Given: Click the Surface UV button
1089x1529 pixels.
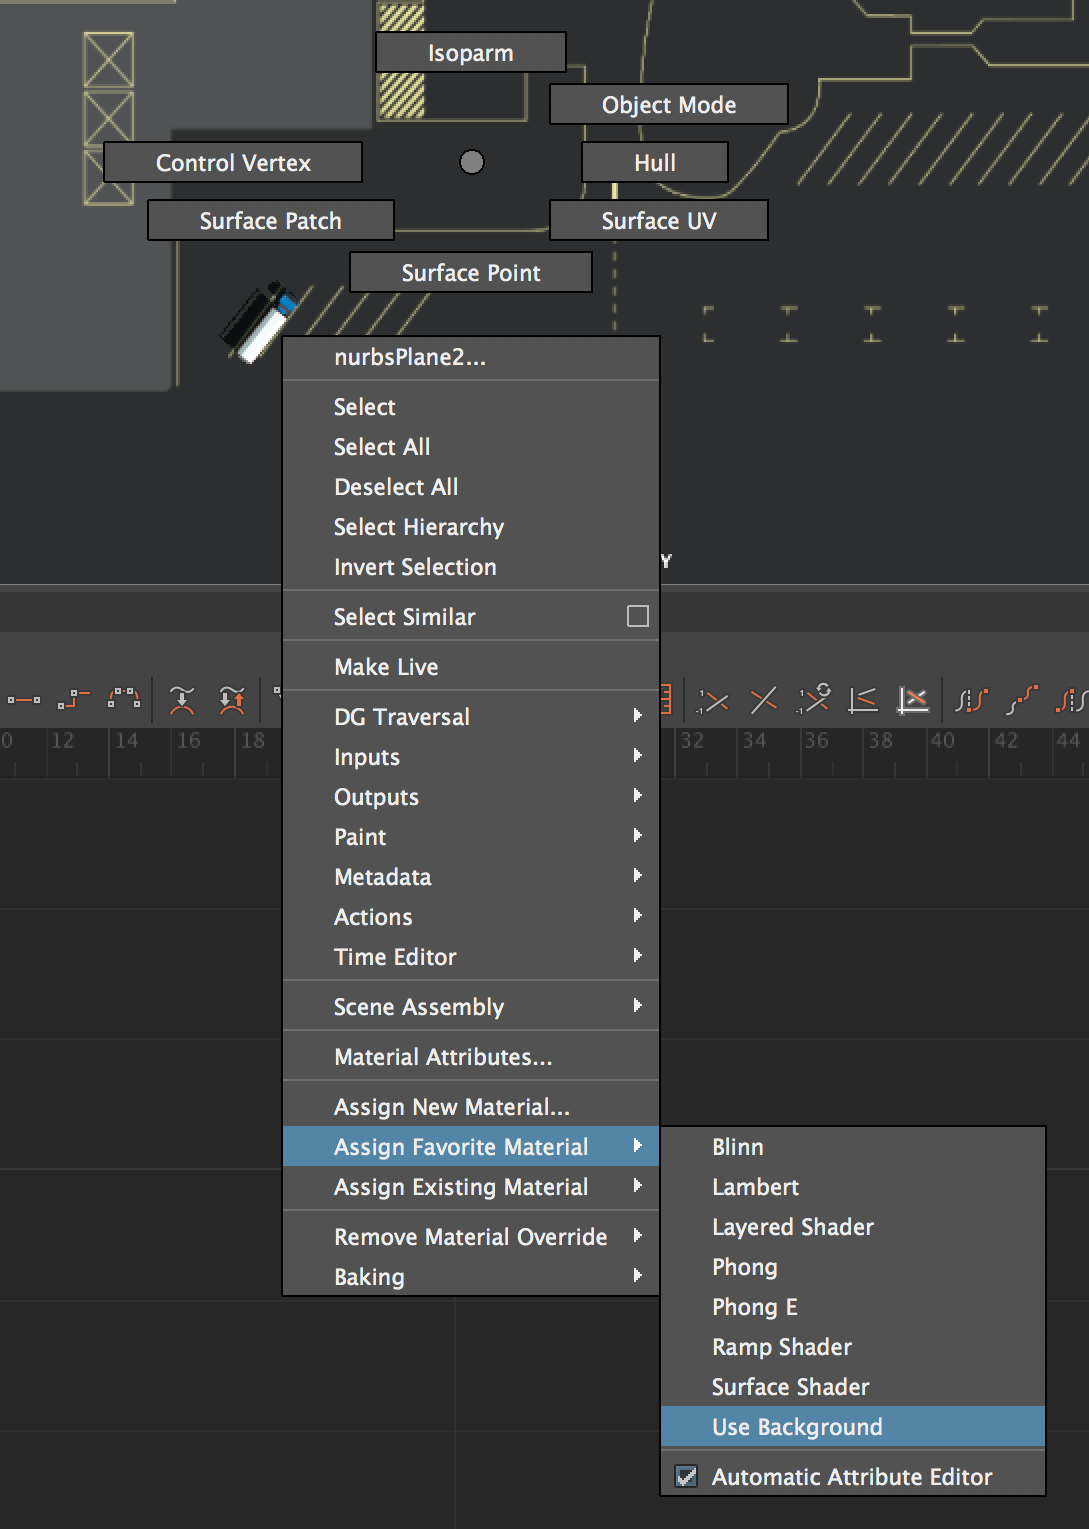Looking at the screenshot, I should (658, 220).
